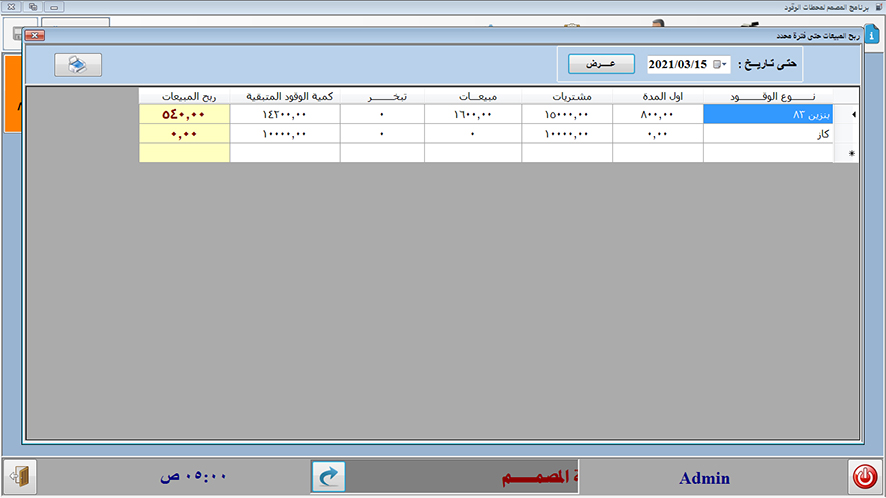Click the مبيعات column header

[x=473, y=97]
